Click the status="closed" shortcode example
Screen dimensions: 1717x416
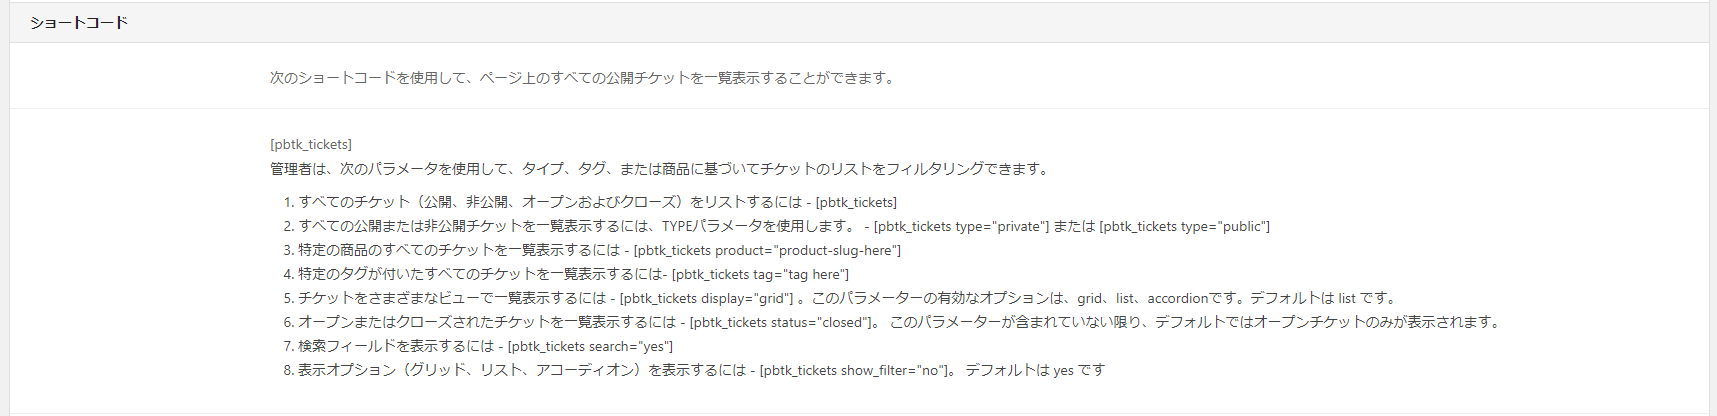pos(783,322)
